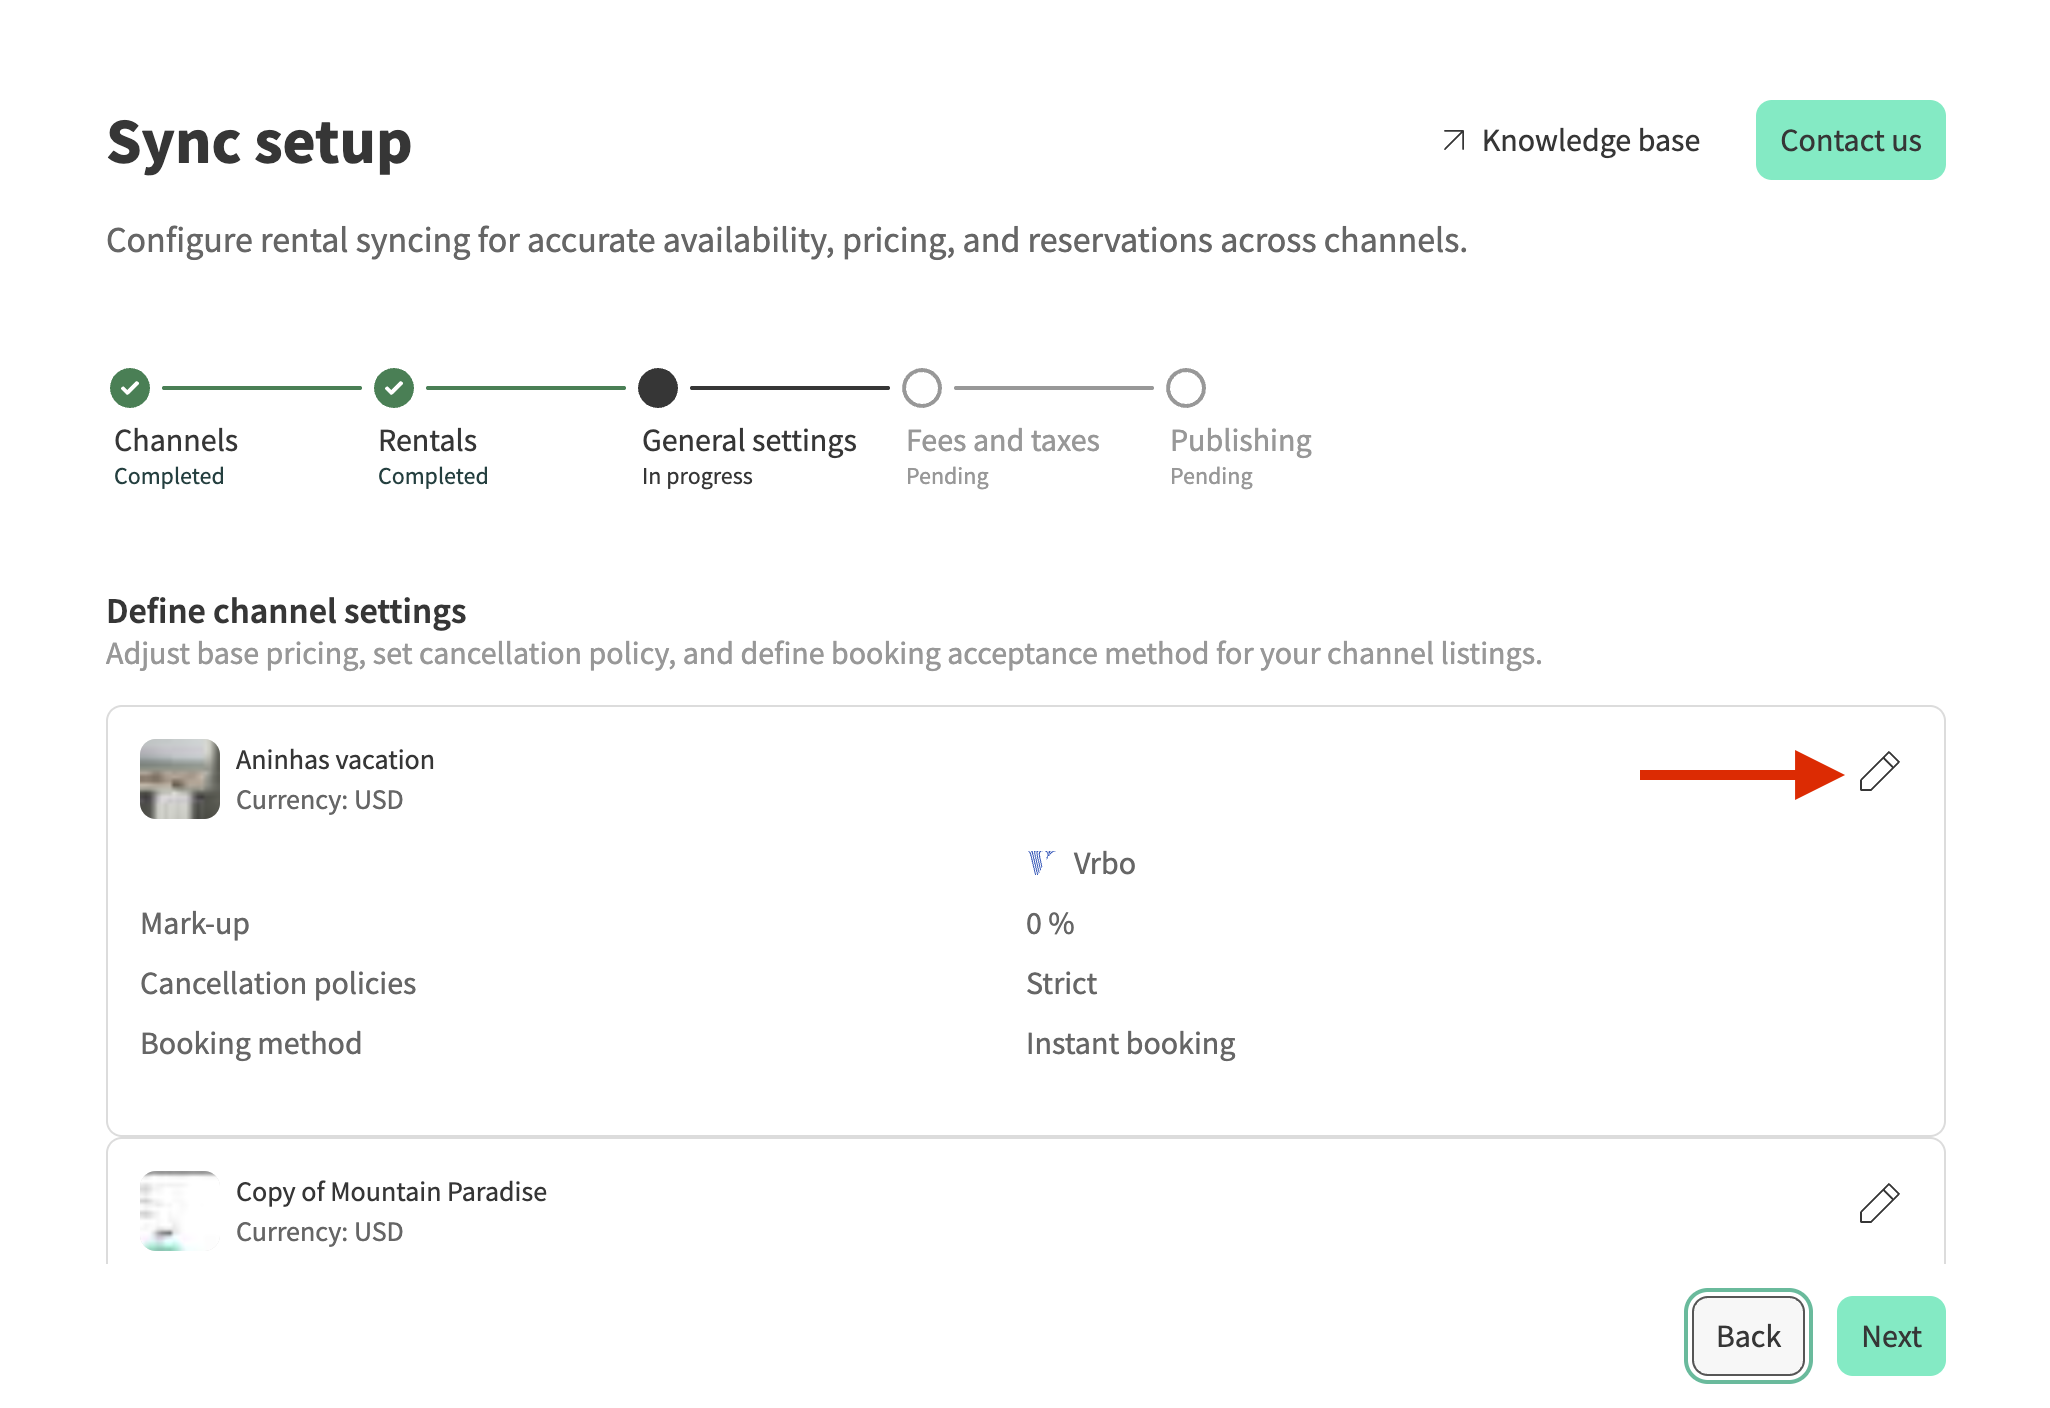
Task: Click the Vrbo logo icon
Action: [1040, 862]
